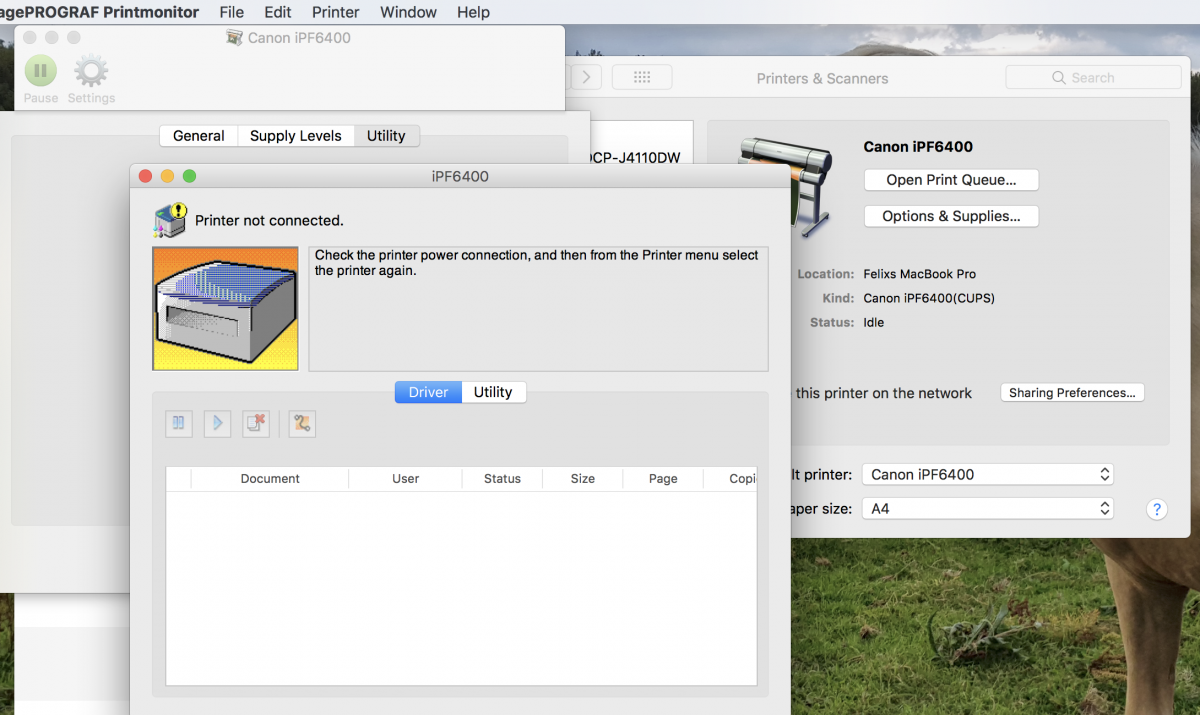Open the Printer menu in menu bar
The height and width of the screenshot is (715, 1200).
pos(335,12)
